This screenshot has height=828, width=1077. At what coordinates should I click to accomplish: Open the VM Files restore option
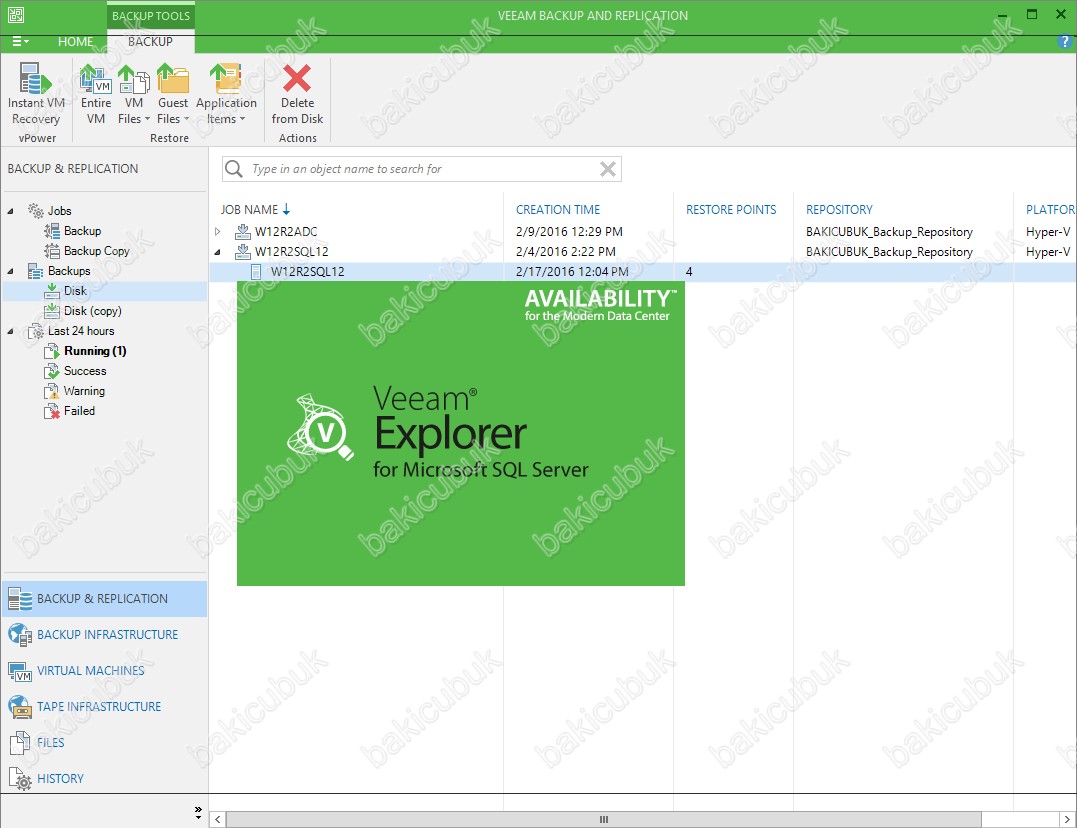[x=133, y=80]
